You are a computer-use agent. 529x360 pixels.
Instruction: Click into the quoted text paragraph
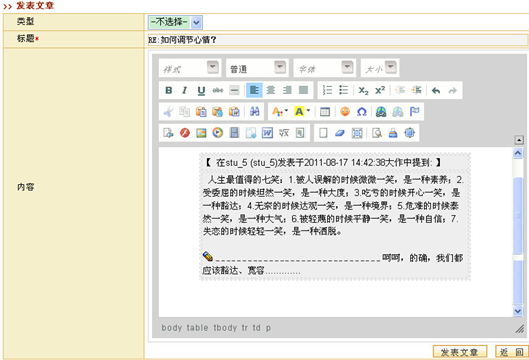coord(333,205)
